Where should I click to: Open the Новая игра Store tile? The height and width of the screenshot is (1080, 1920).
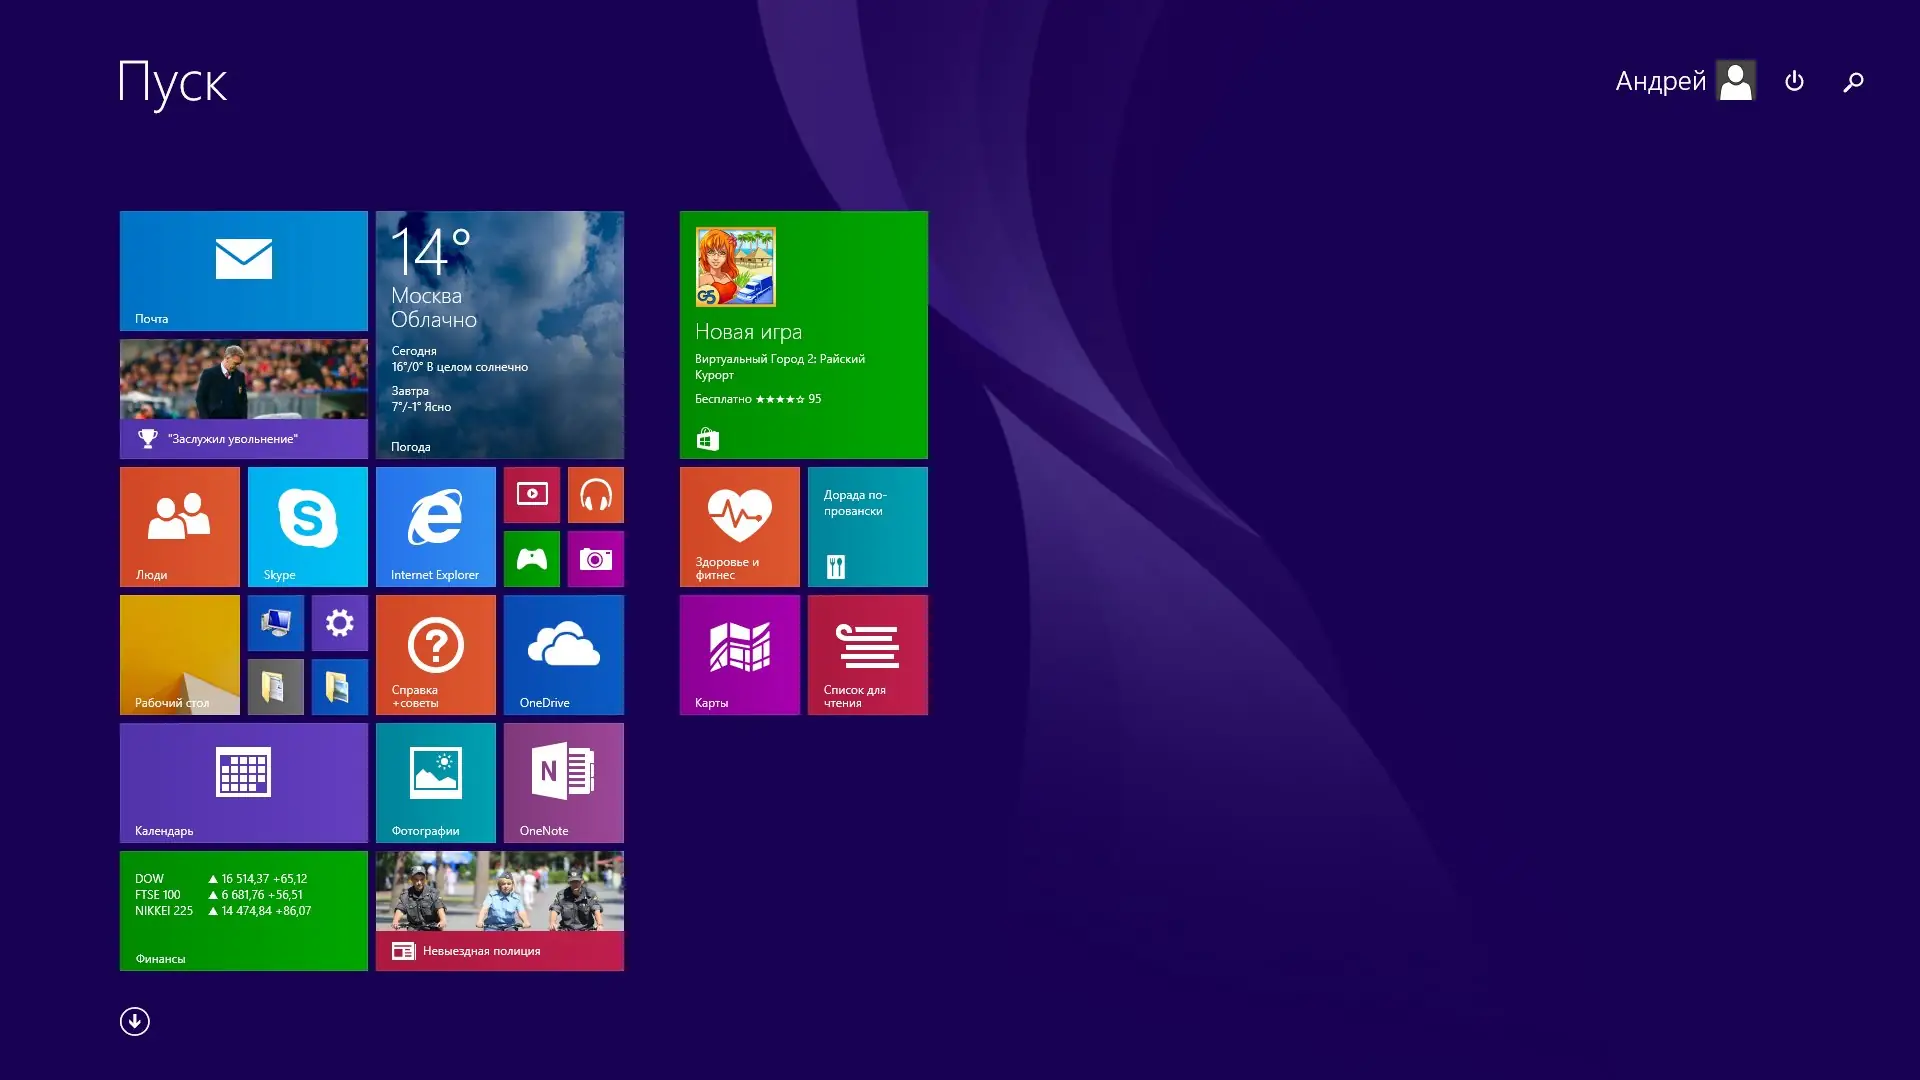pyautogui.click(x=803, y=334)
